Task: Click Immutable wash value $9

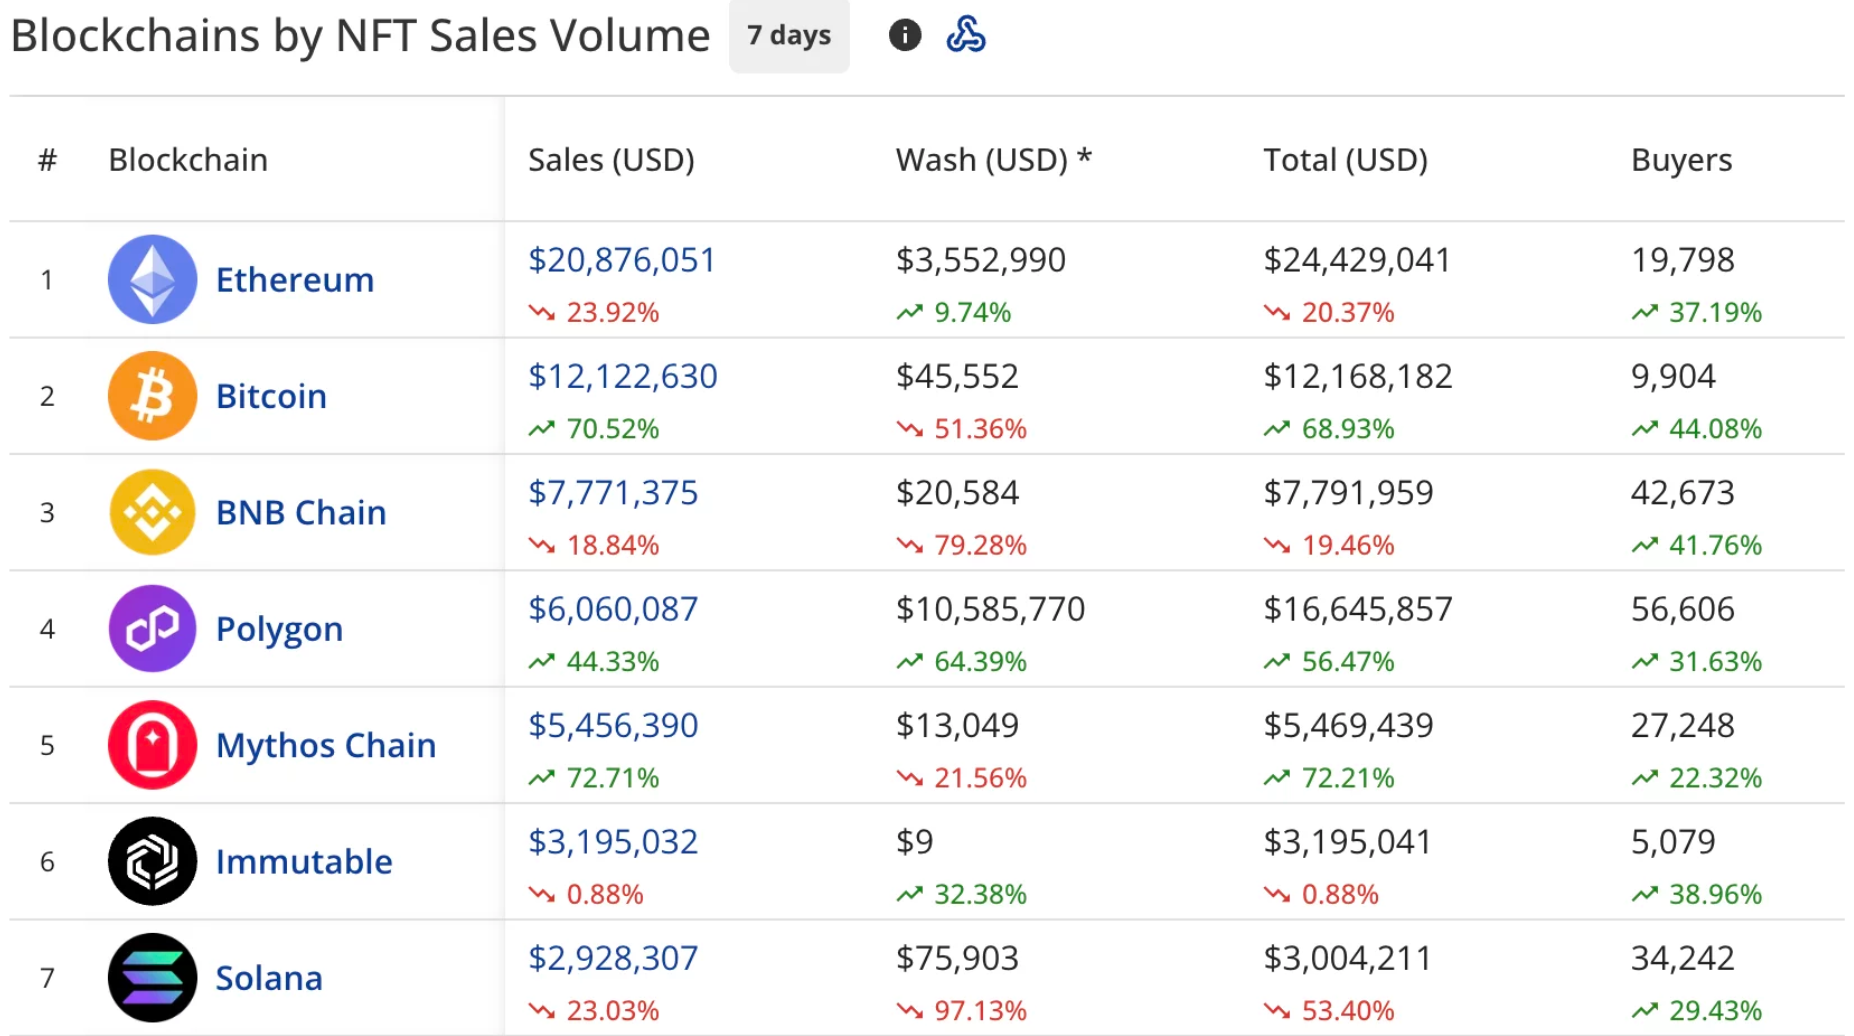Action: click(x=914, y=841)
